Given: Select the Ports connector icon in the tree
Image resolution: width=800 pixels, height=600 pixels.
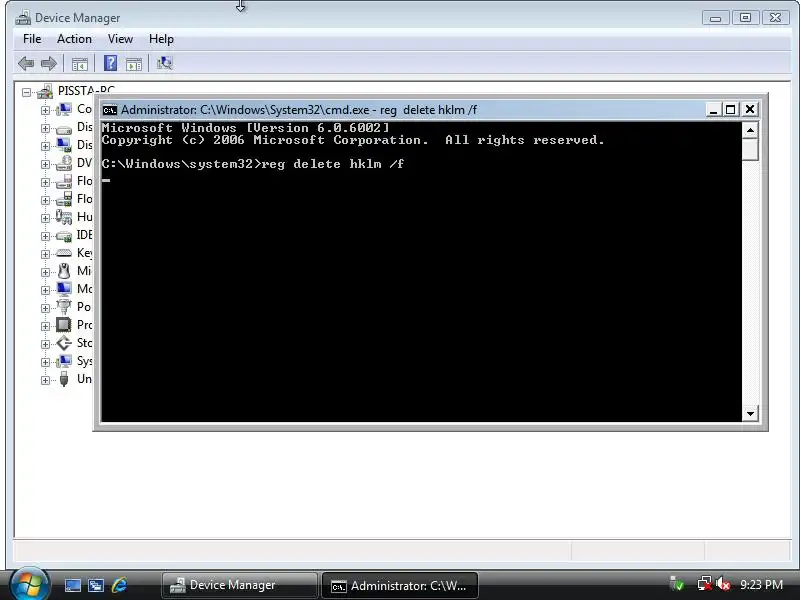Looking at the screenshot, I should pyautogui.click(x=64, y=307).
